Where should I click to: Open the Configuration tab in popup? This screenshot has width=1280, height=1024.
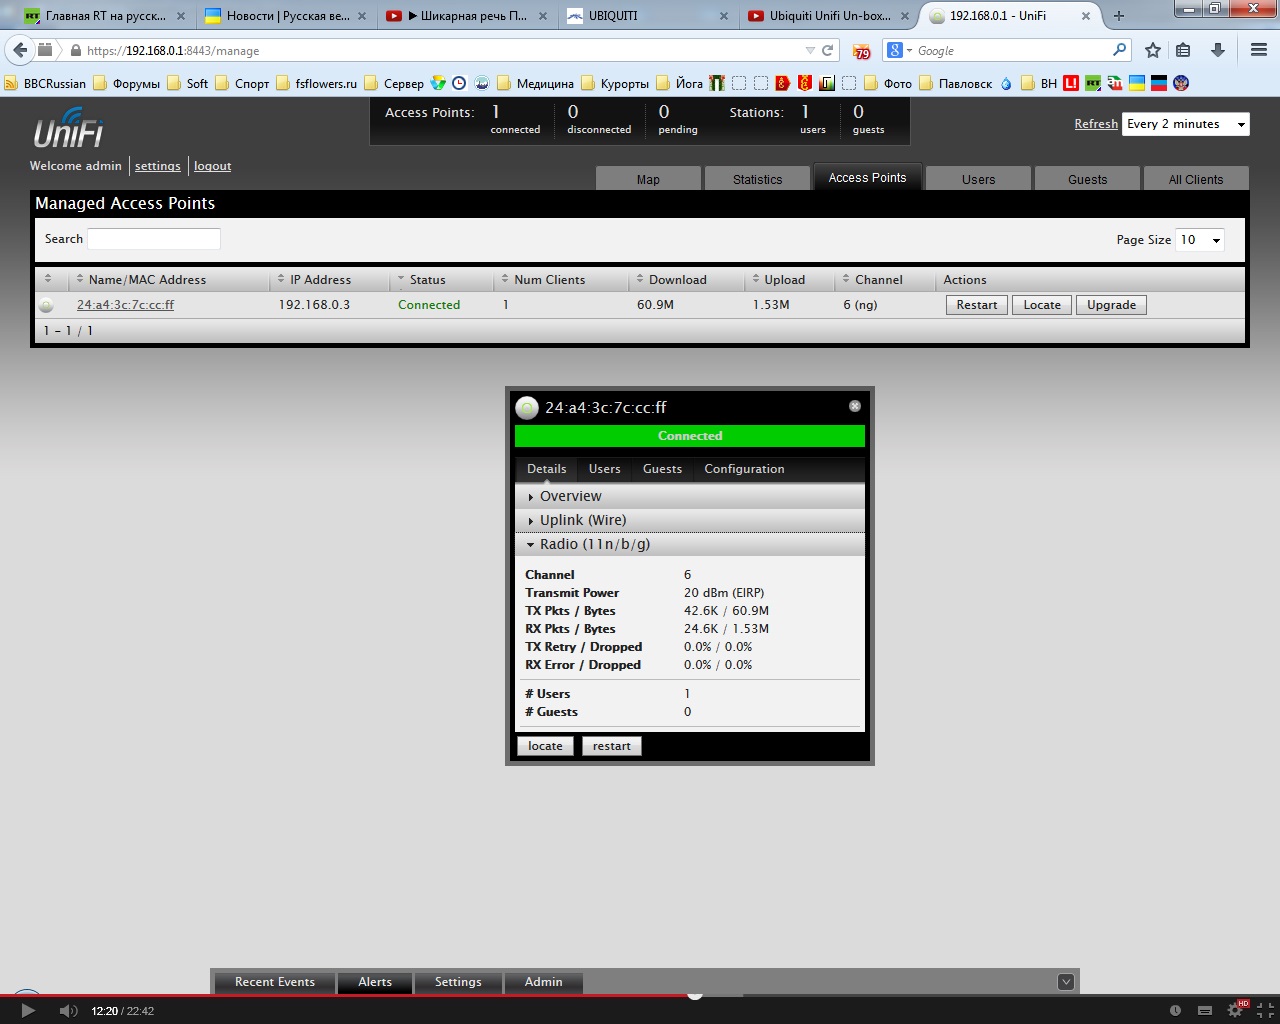point(744,469)
